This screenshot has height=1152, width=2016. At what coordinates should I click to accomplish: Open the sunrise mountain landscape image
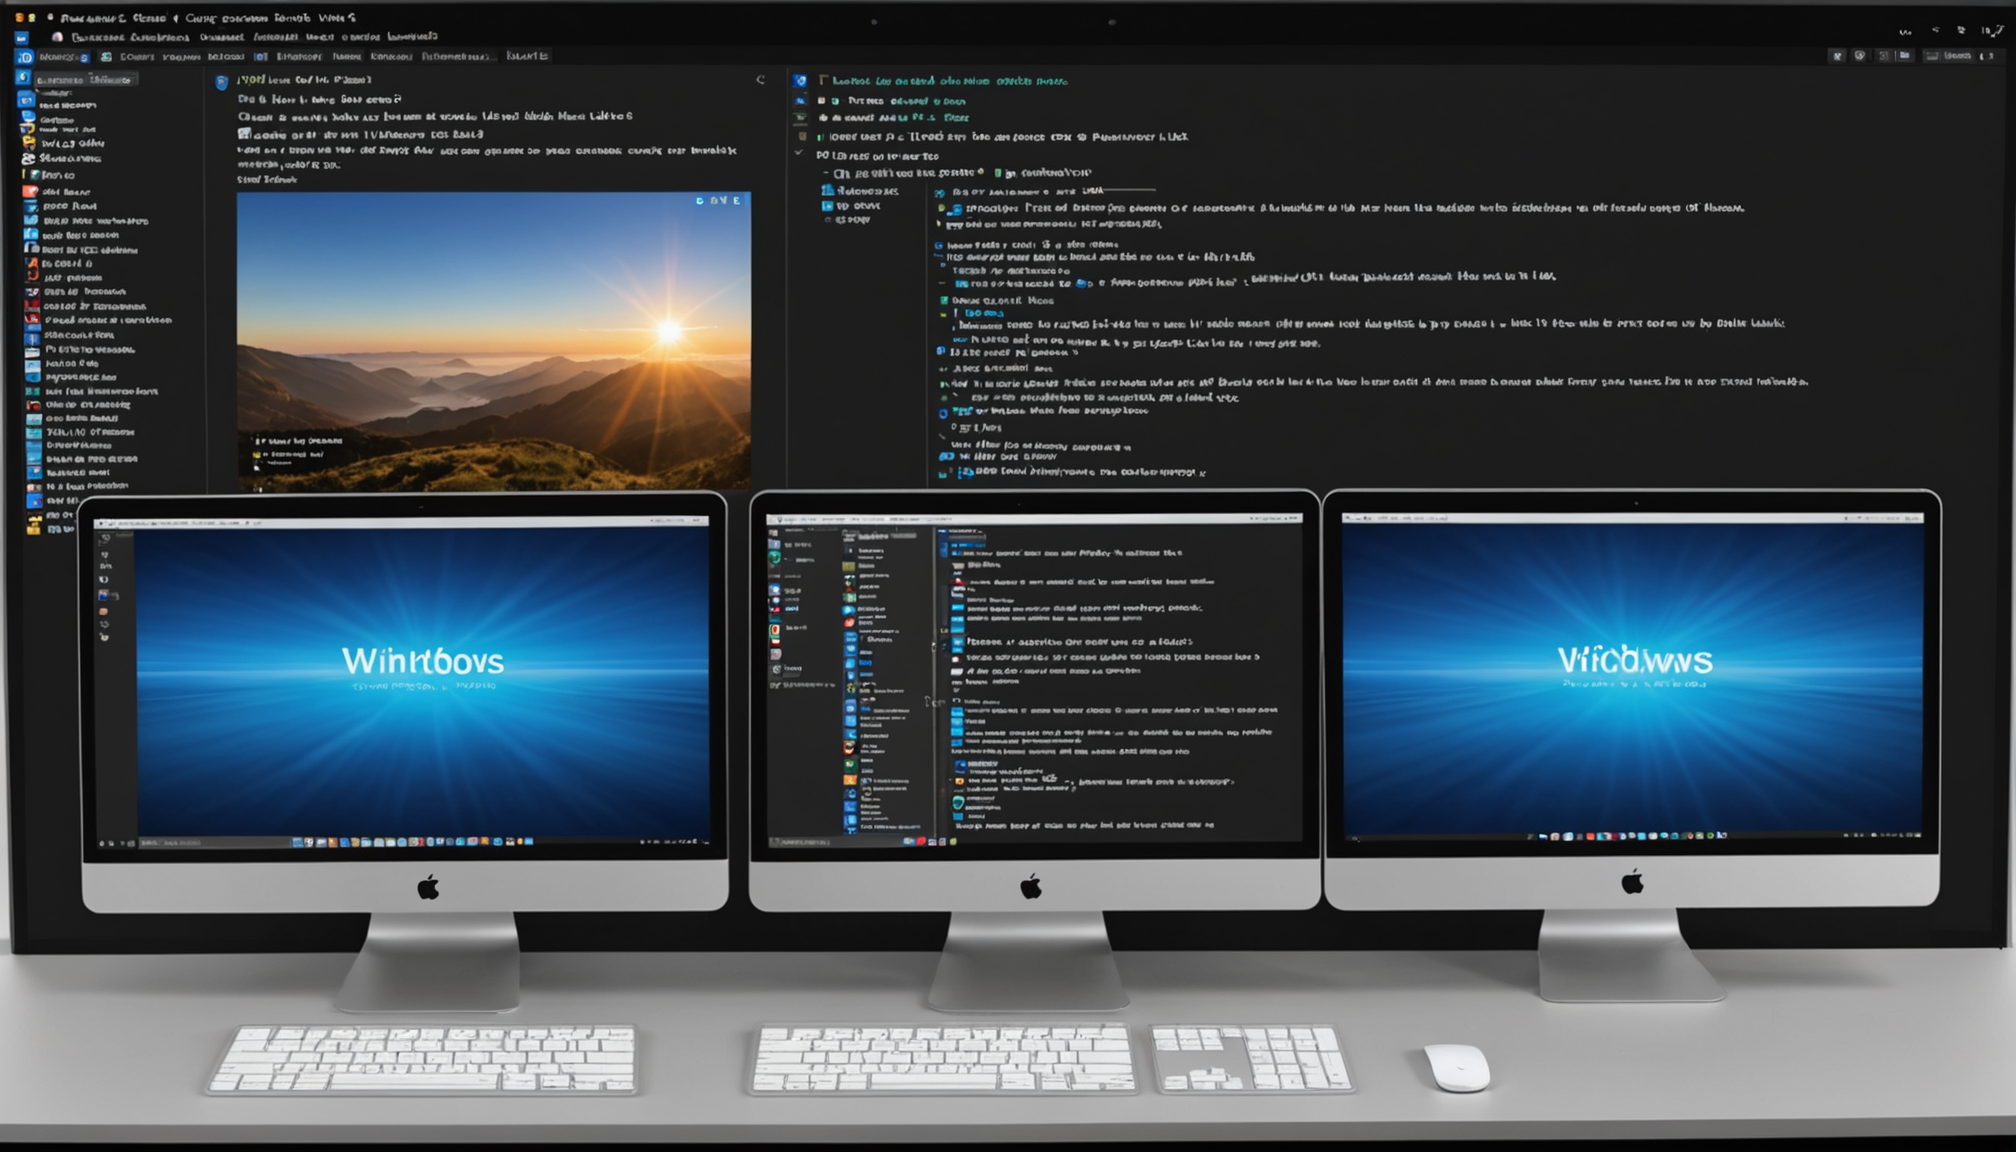click(x=494, y=341)
